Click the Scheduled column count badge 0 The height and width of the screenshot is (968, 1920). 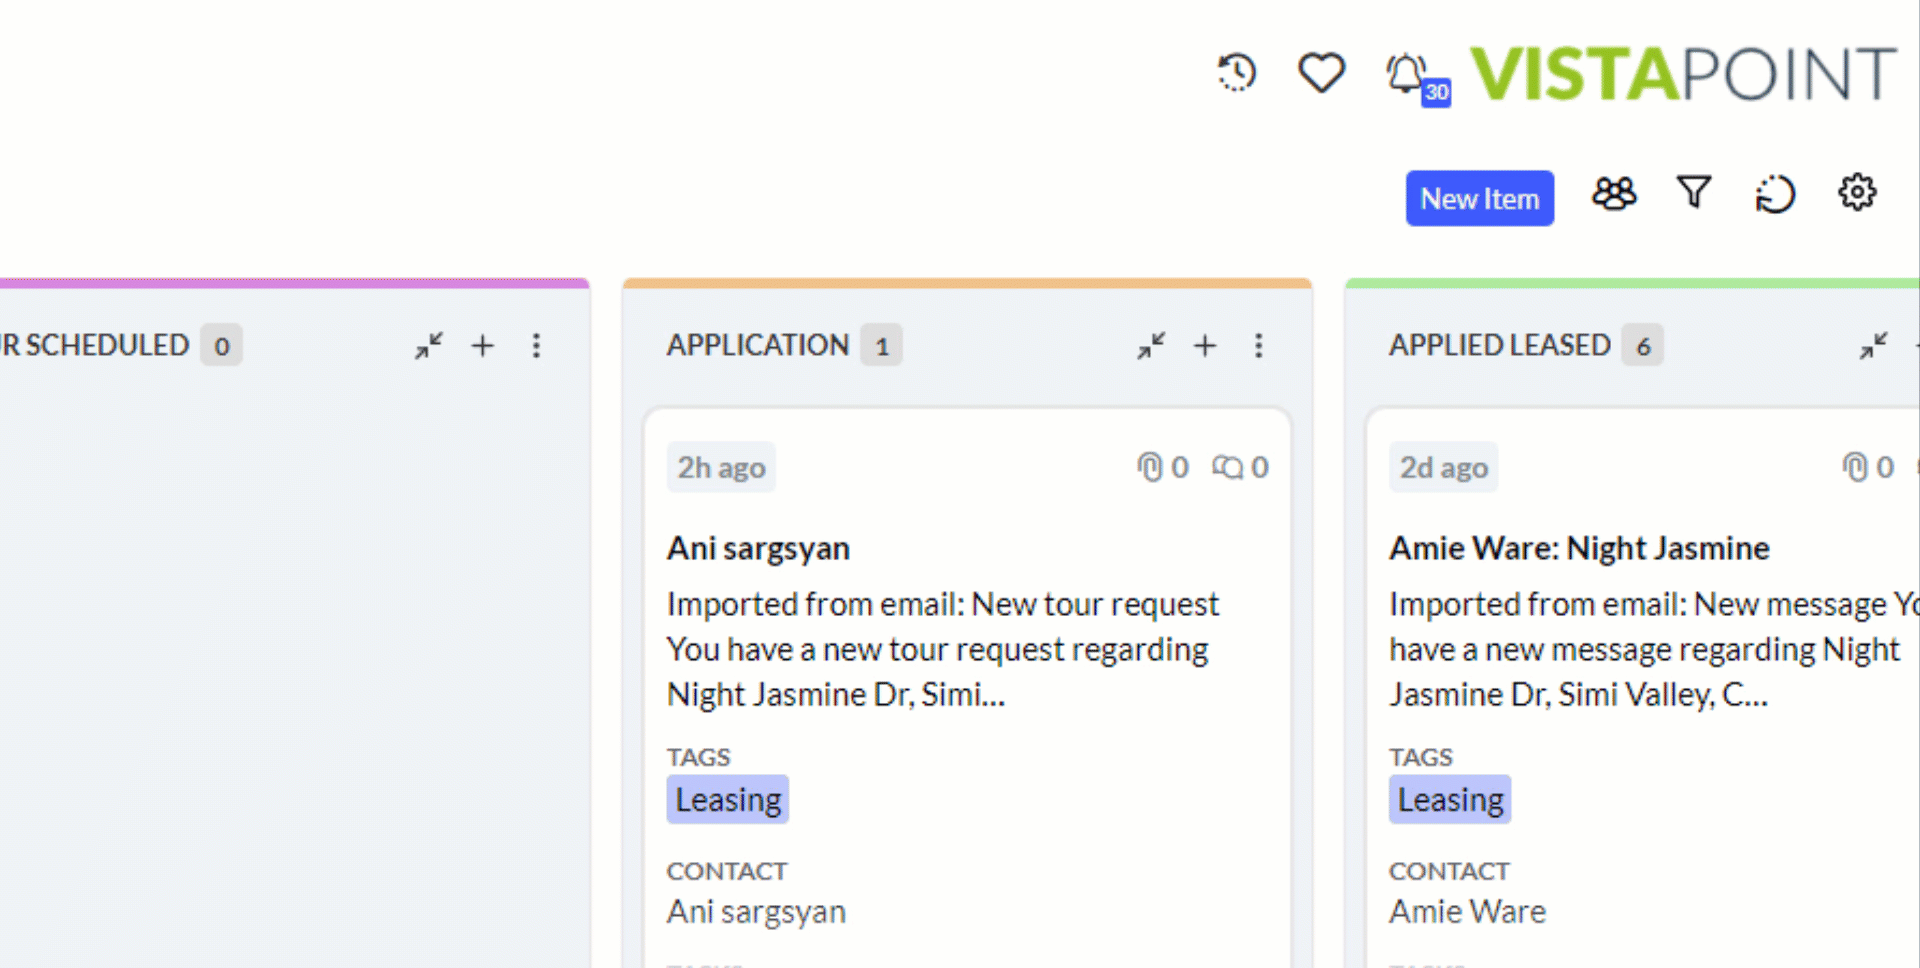[x=221, y=345]
